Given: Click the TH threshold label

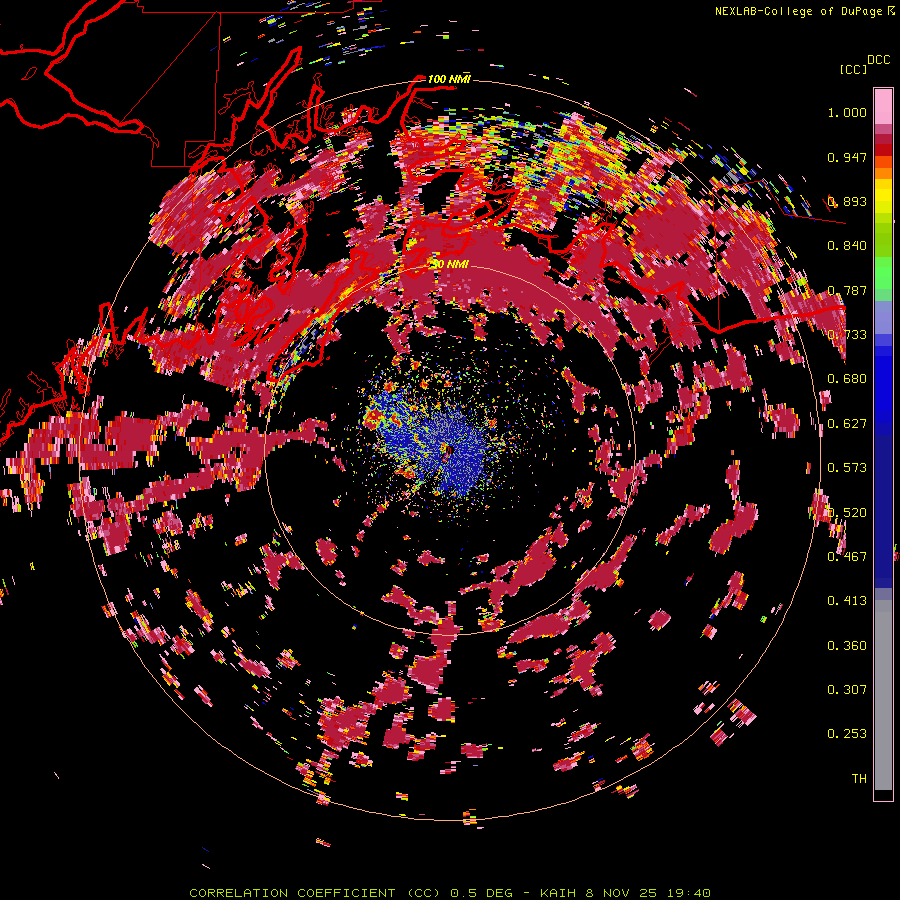Looking at the screenshot, I should 859,779.
